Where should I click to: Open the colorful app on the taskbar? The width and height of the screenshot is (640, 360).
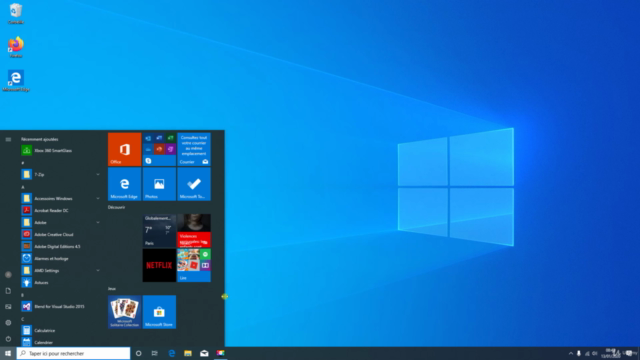point(220,353)
